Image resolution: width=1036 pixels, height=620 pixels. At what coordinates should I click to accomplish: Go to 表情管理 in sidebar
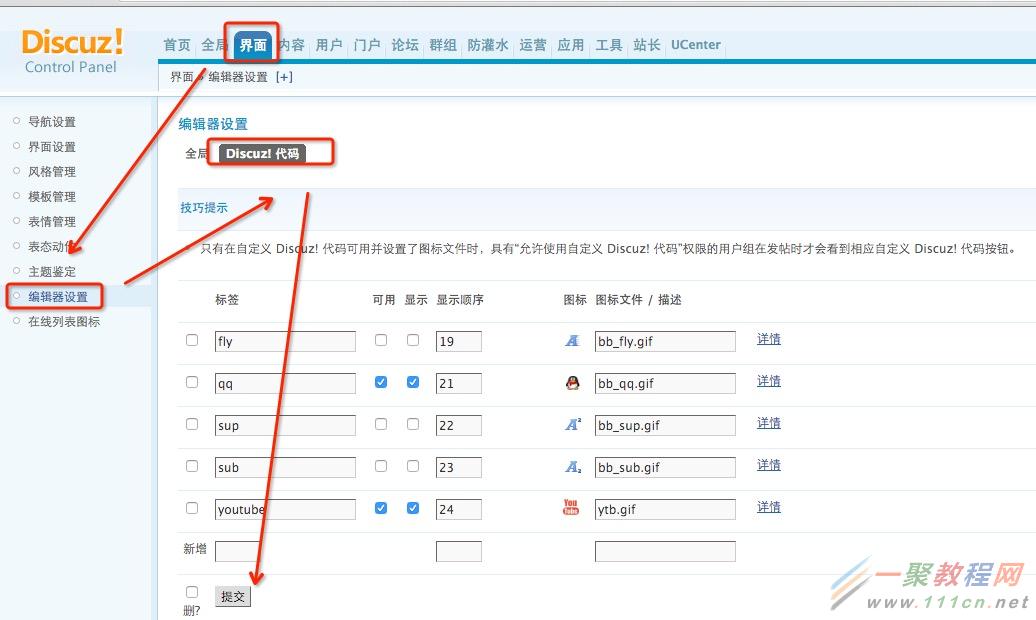[x=52, y=222]
